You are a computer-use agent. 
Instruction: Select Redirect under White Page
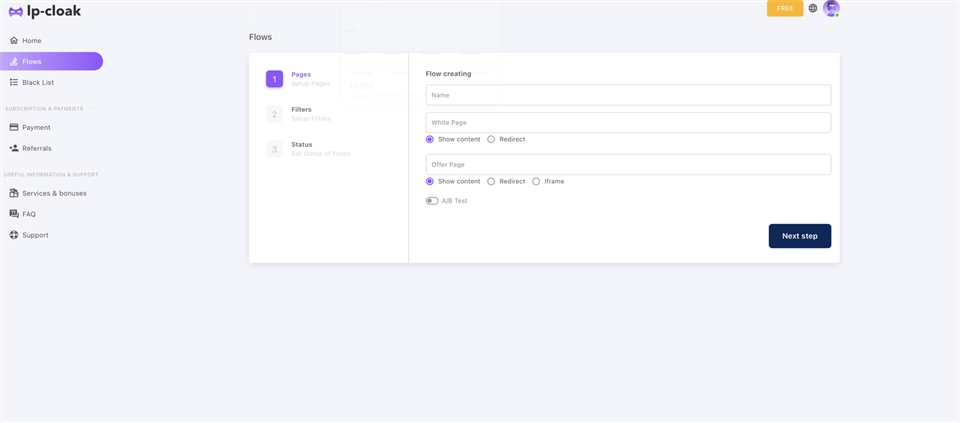(x=491, y=139)
